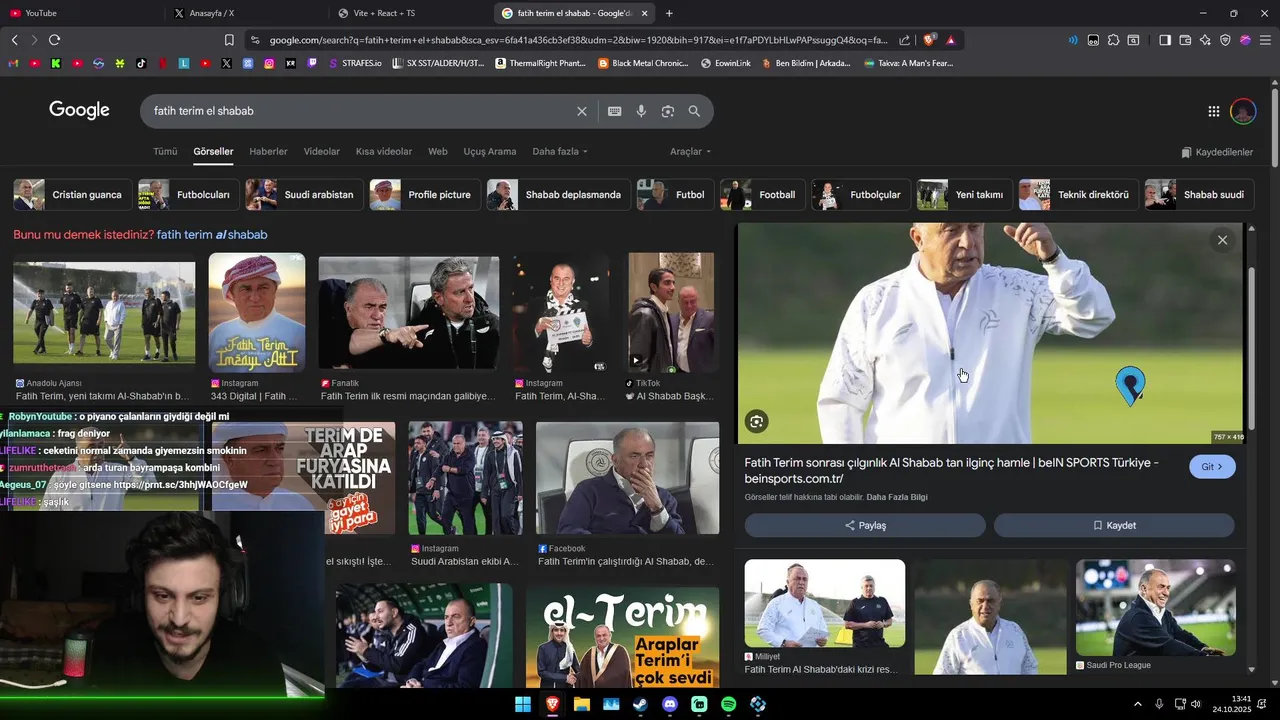Click the magnifier search button
The height and width of the screenshot is (720, 1280).
coord(694,111)
